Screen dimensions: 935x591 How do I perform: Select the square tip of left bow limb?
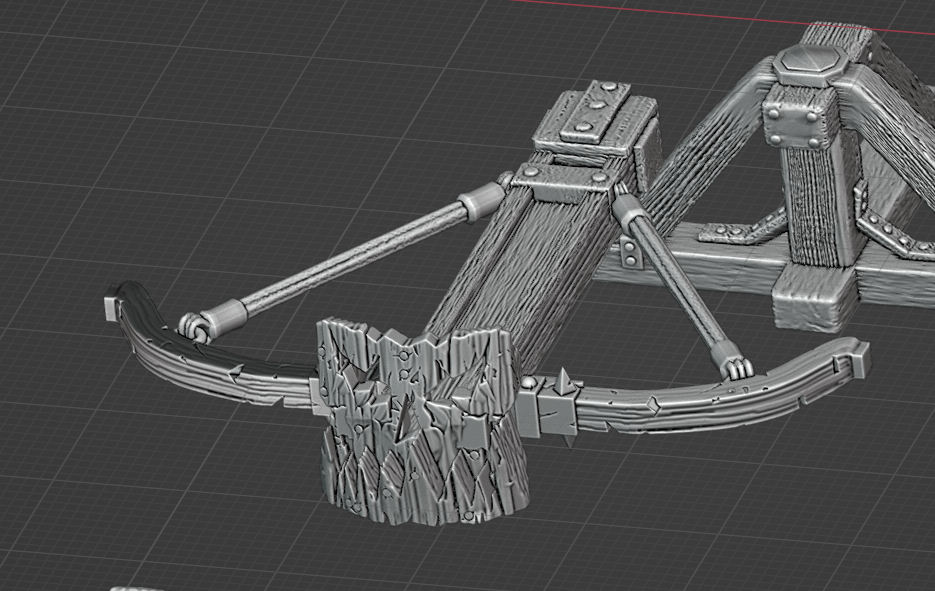pos(111,305)
